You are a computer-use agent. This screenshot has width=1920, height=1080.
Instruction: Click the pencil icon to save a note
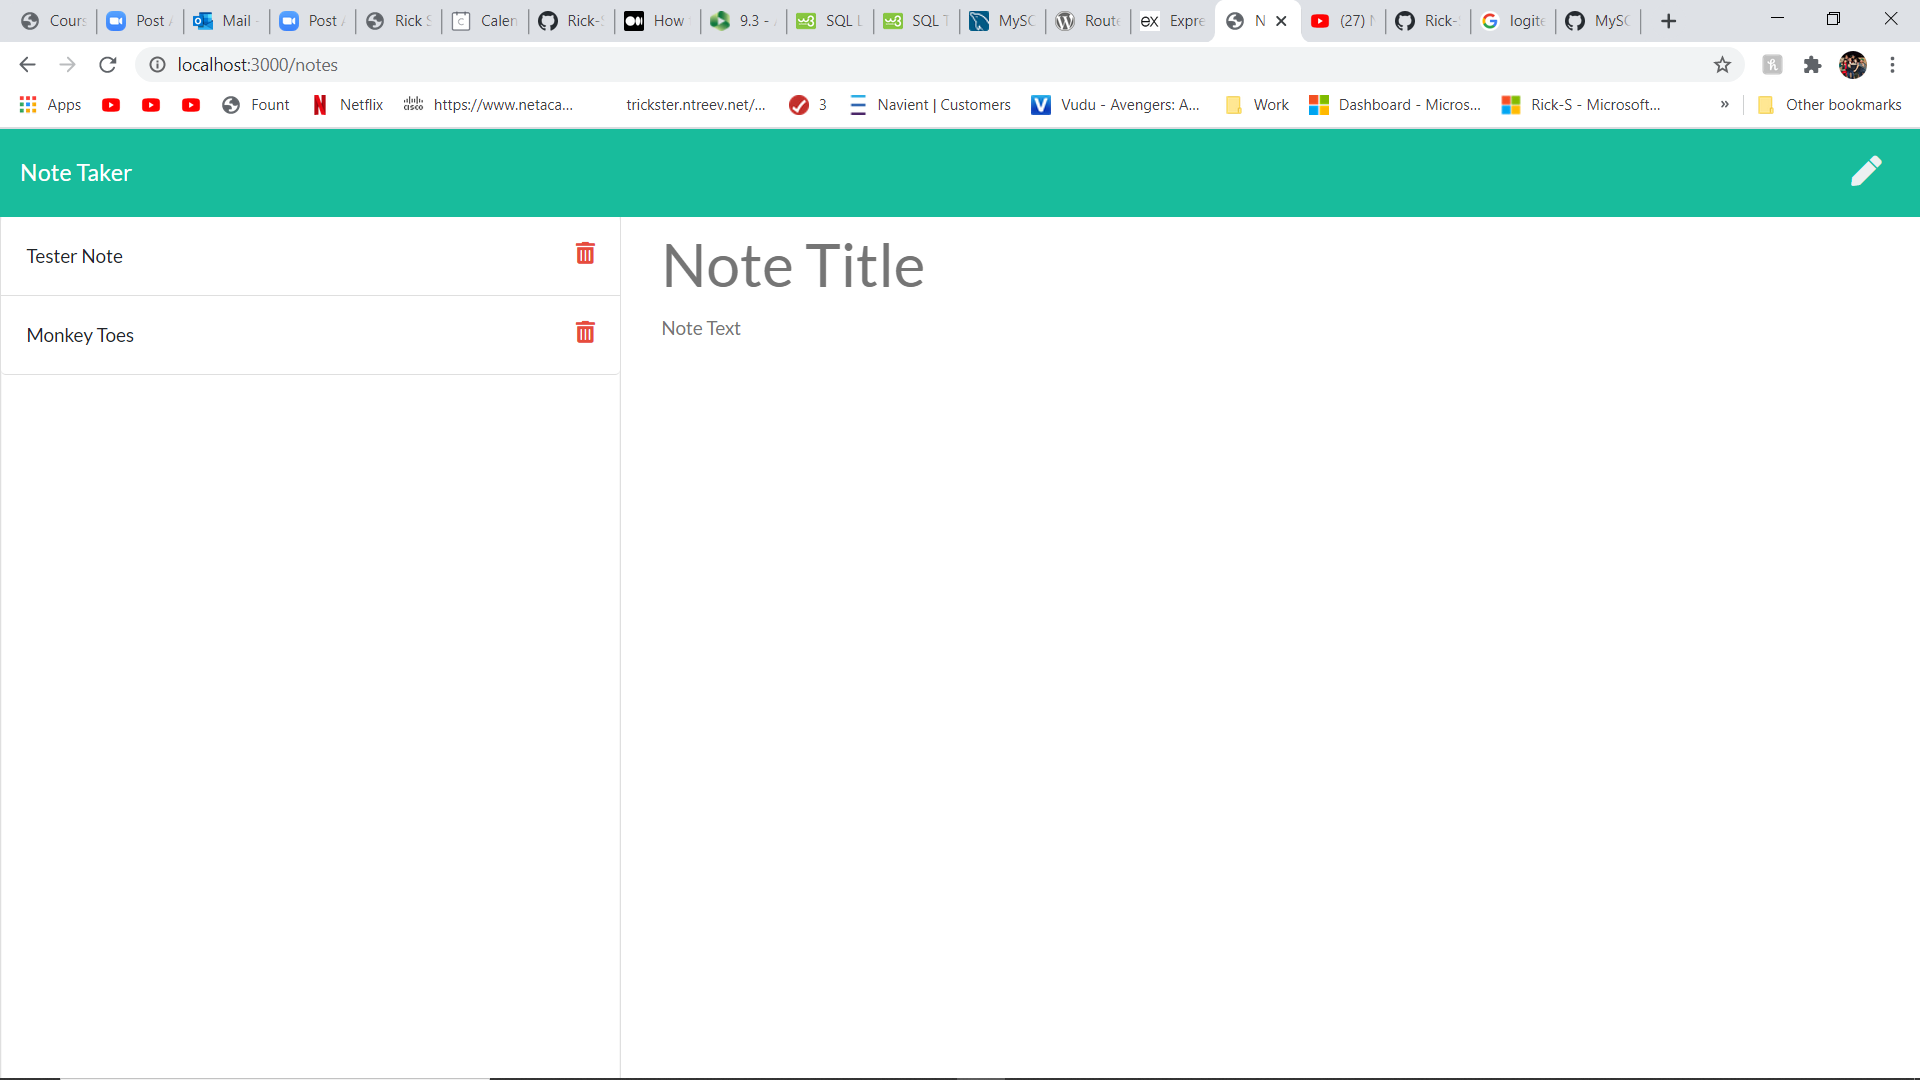pyautogui.click(x=1868, y=171)
